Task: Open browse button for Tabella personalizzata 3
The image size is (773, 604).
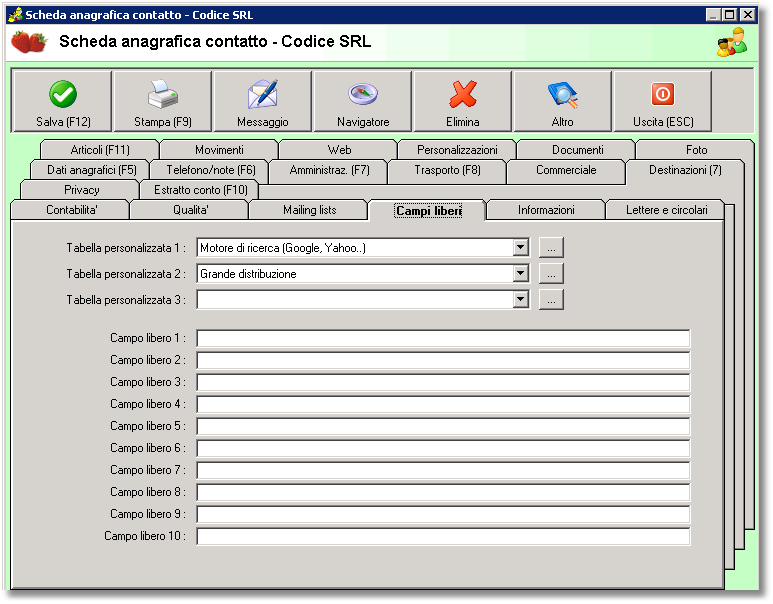Action: 551,299
